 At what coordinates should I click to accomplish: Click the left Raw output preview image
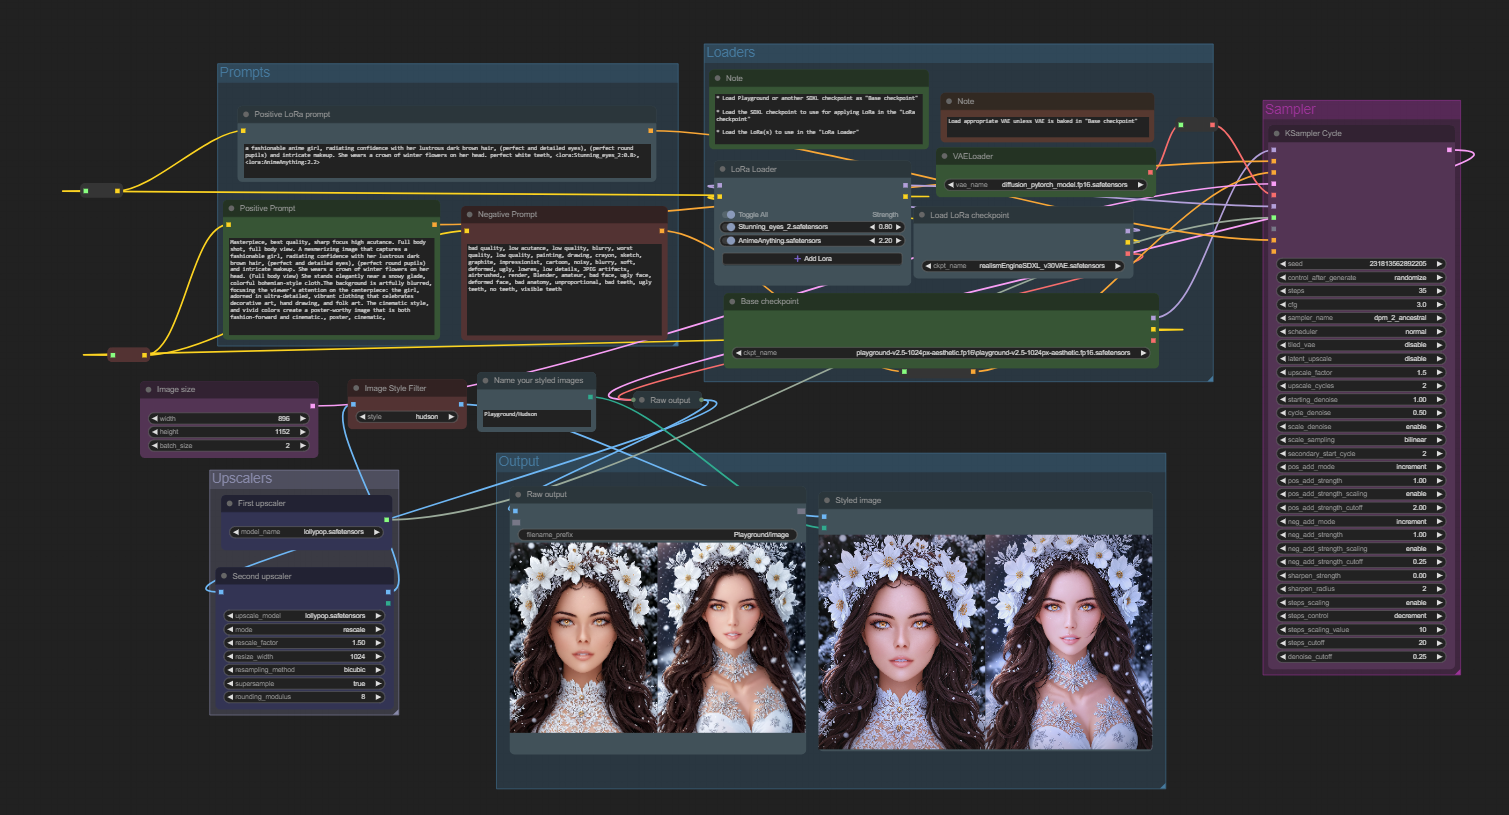pyautogui.click(x=584, y=638)
